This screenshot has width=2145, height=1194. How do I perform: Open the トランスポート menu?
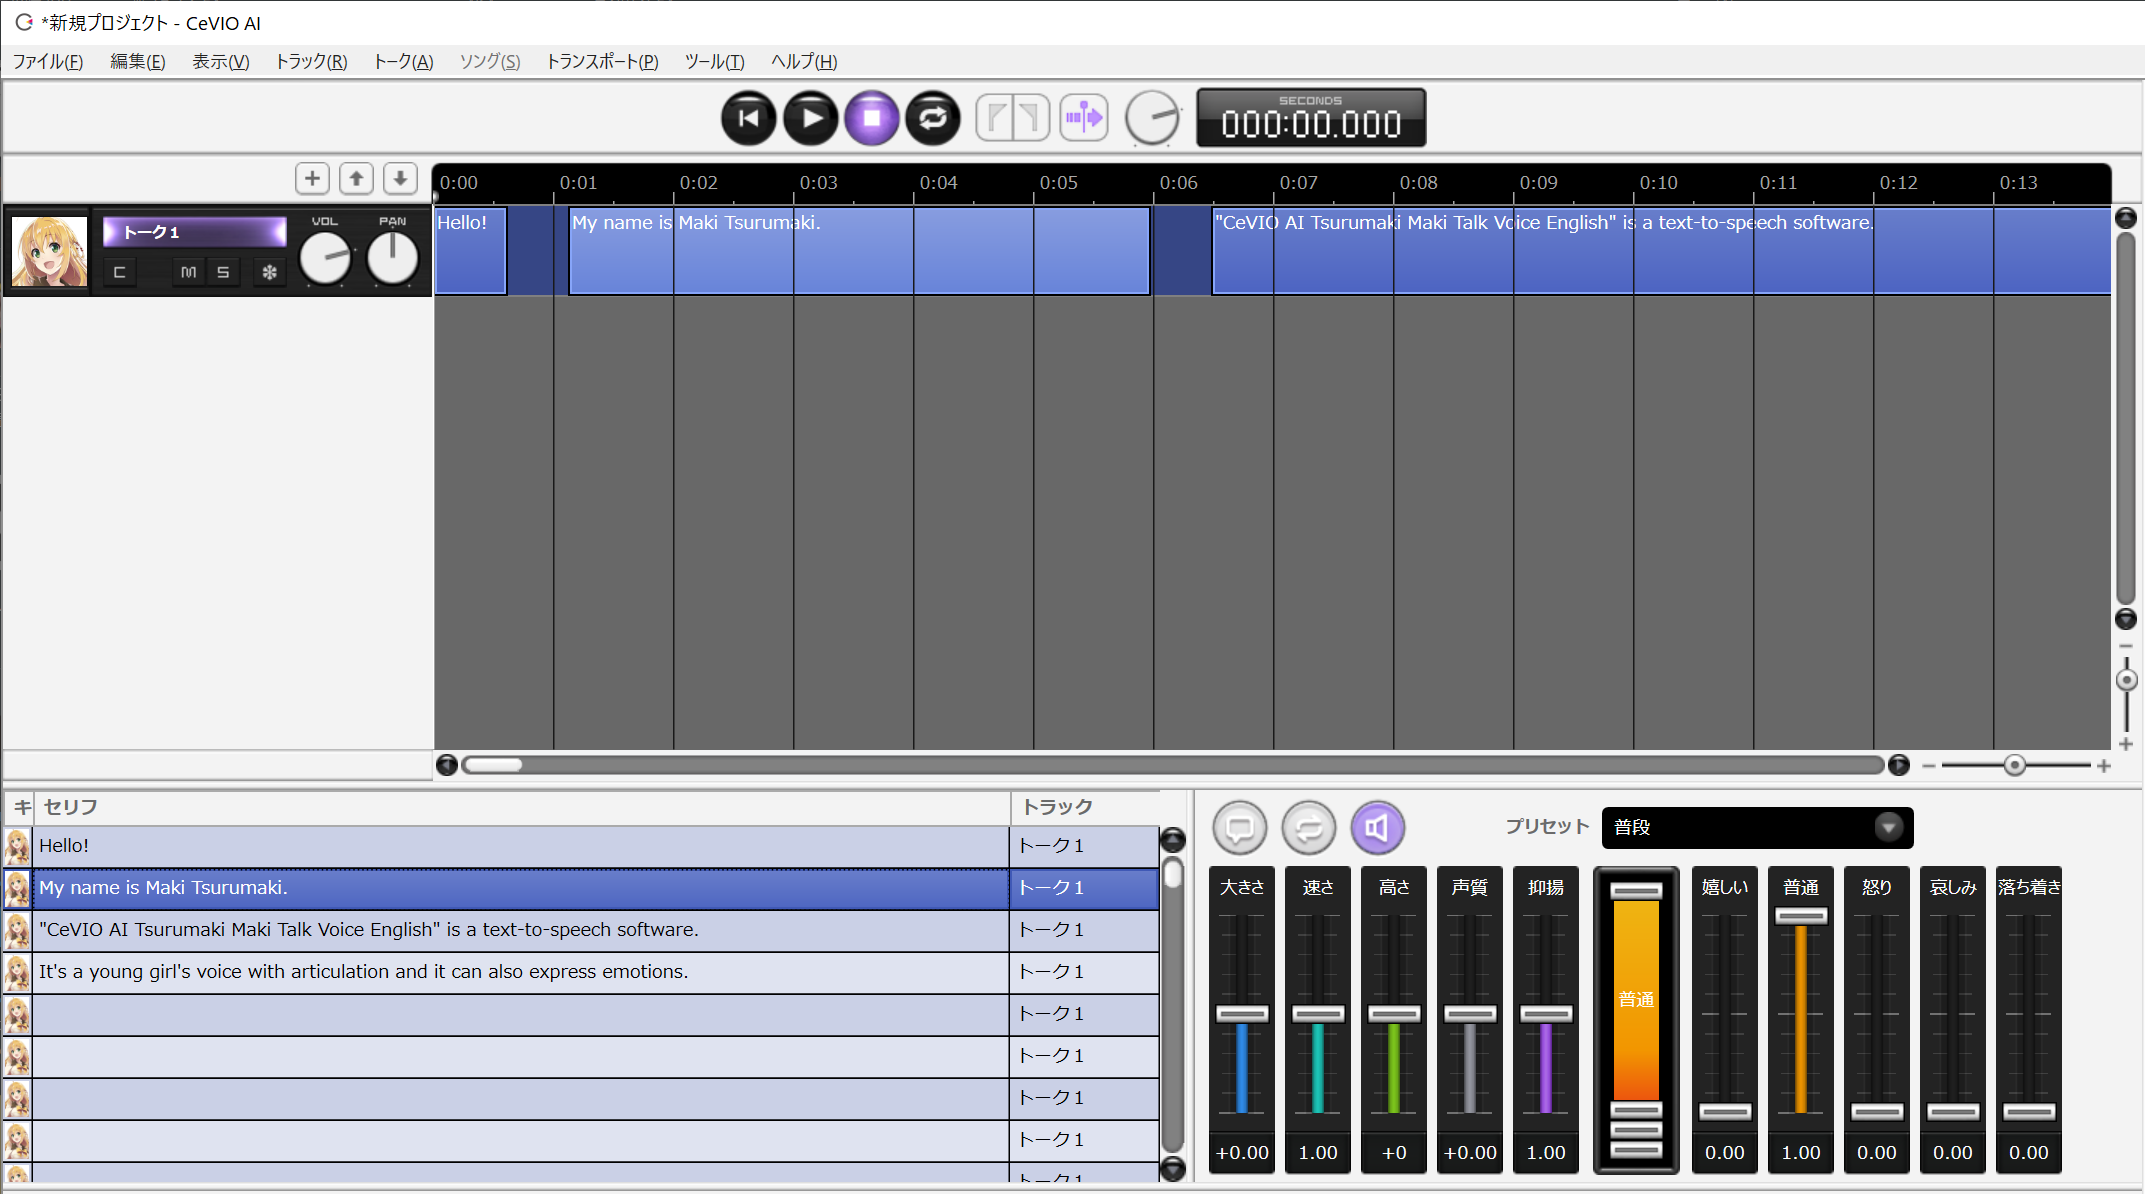pos(602,62)
